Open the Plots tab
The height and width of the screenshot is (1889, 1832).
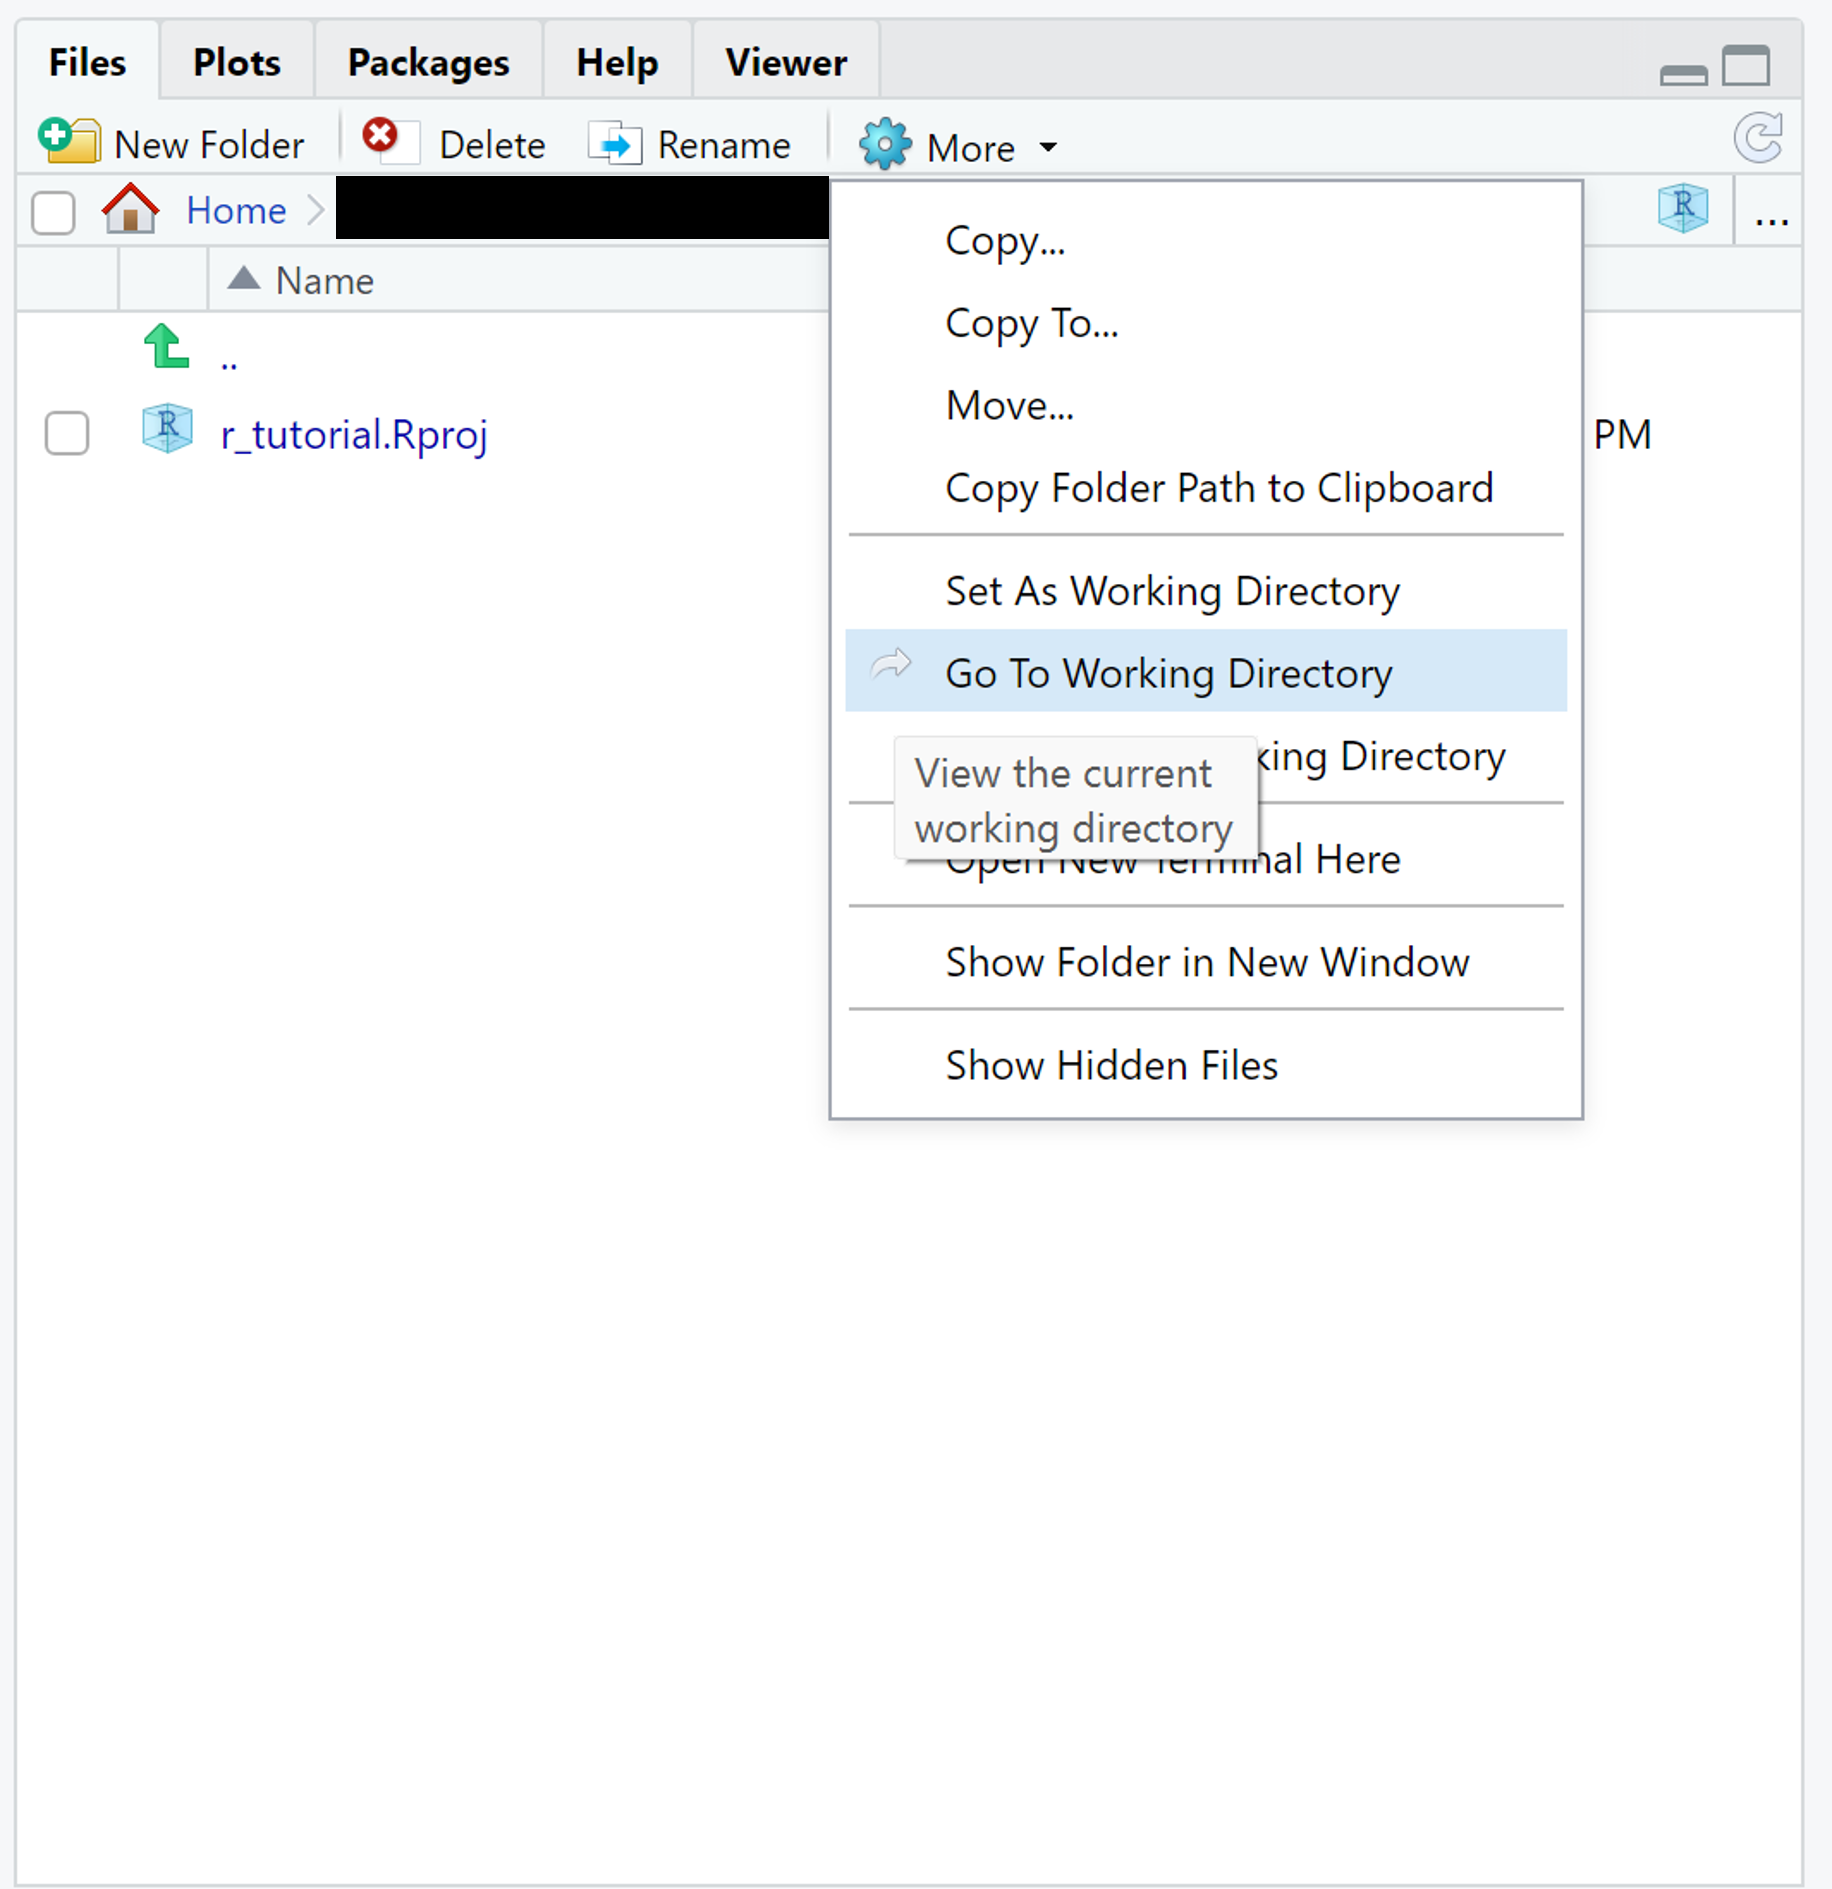pyautogui.click(x=236, y=63)
